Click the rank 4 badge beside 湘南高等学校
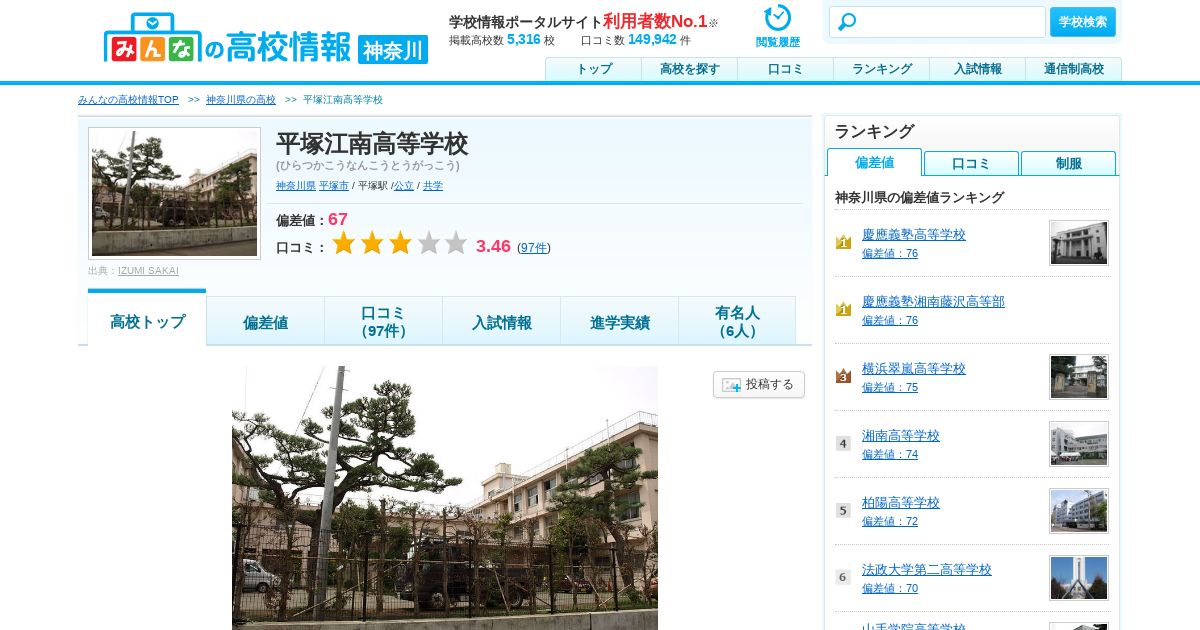This screenshot has width=1200, height=630. click(843, 443)
